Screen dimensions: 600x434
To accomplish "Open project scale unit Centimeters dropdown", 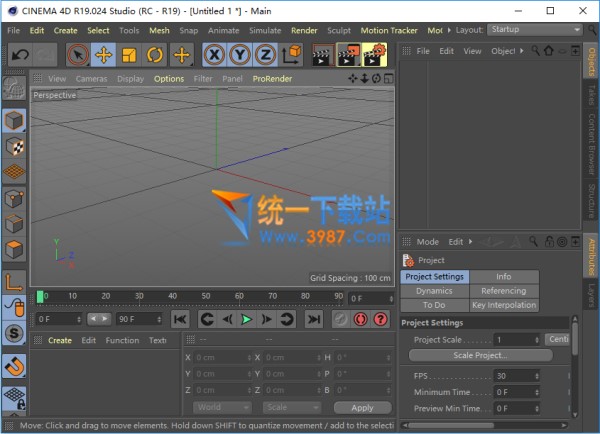I will click(558, 339).
